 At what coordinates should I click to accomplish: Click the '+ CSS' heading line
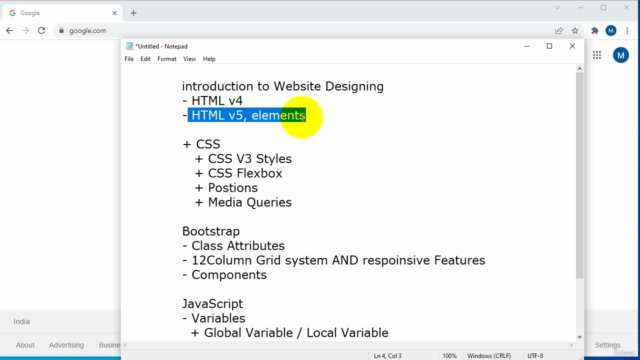(x=201, y=144)
